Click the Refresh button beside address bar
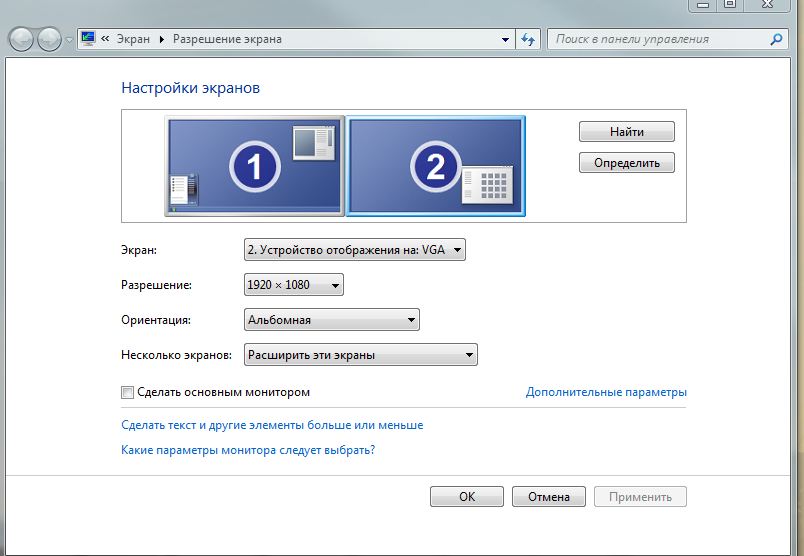Screen dimensions: 804x556 tap(529, 40)
